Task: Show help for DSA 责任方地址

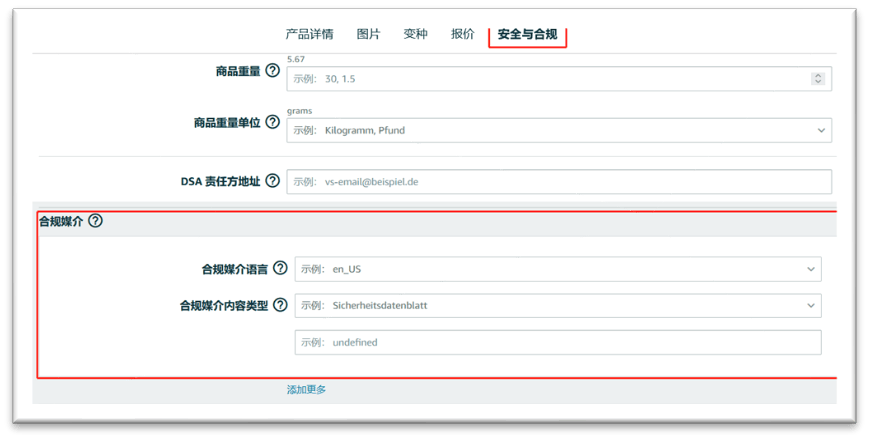Action: [272, 181]
